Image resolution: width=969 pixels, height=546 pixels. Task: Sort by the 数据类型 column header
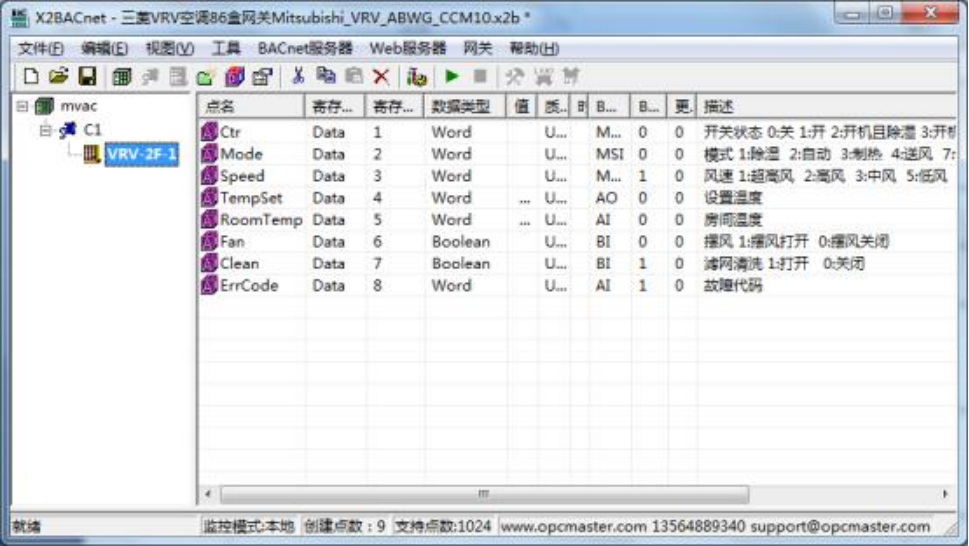tap(464, 106)
